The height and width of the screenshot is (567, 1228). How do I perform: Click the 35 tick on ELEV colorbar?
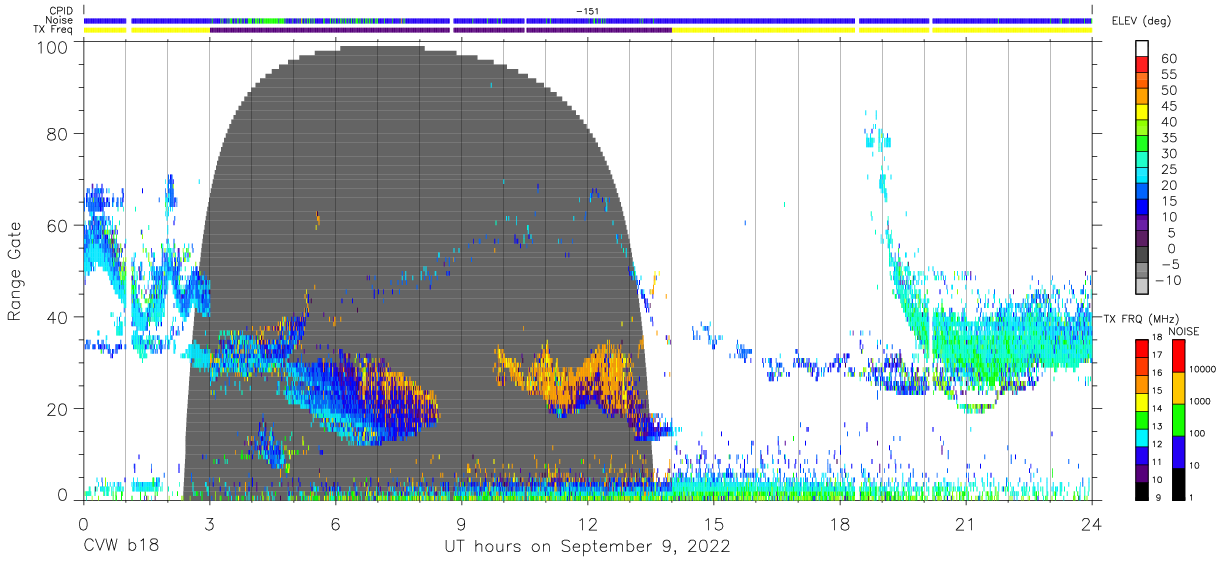pyautogui.click(x=1168, y=138)
